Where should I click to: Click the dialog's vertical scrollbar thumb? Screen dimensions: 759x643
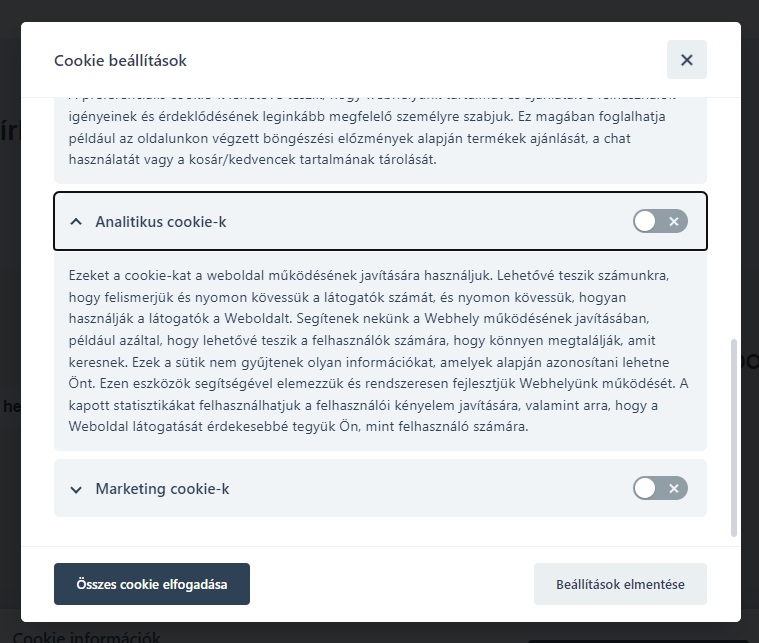click(734, 438)
